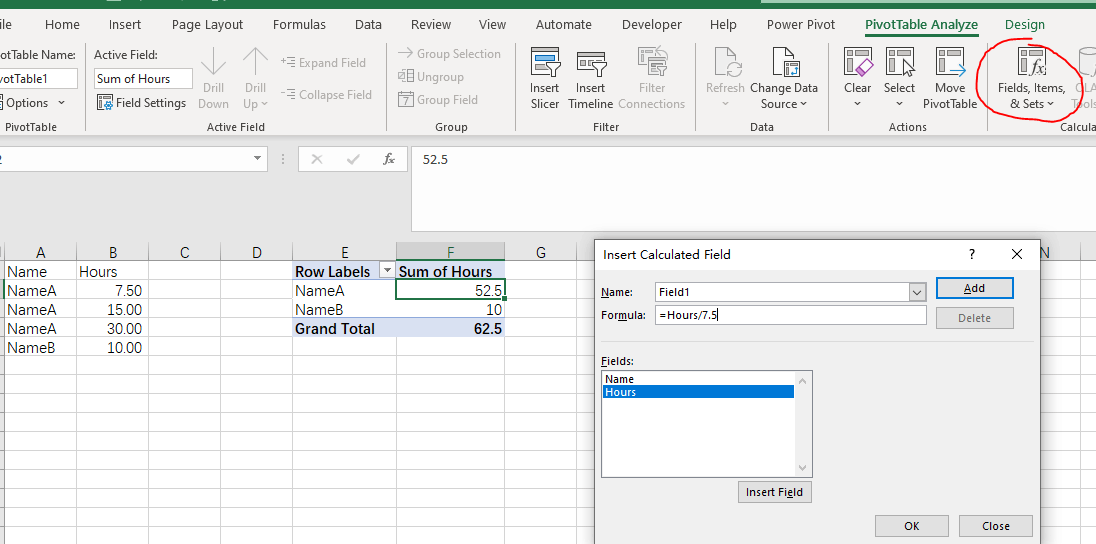Switch to the Insert tab
1096x544 pixels.
click(124, 24)
